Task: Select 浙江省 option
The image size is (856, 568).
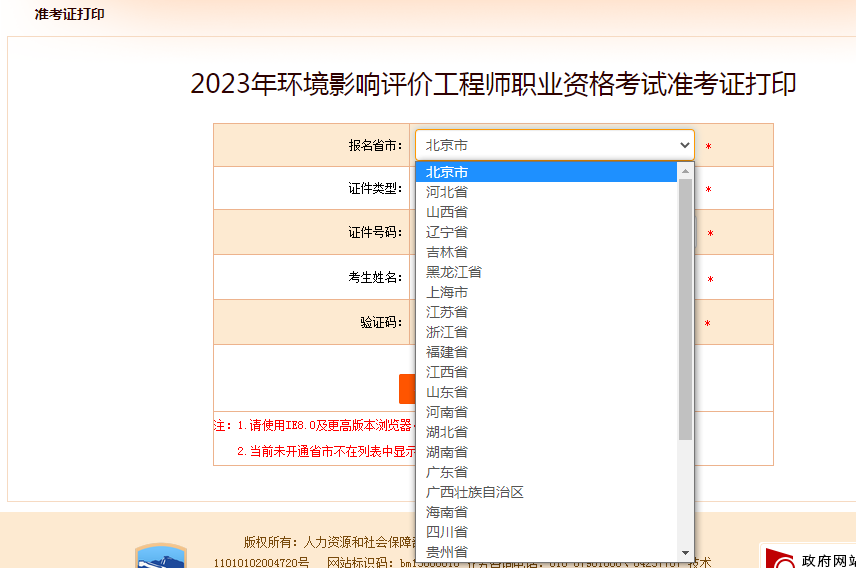Action: 546,332
